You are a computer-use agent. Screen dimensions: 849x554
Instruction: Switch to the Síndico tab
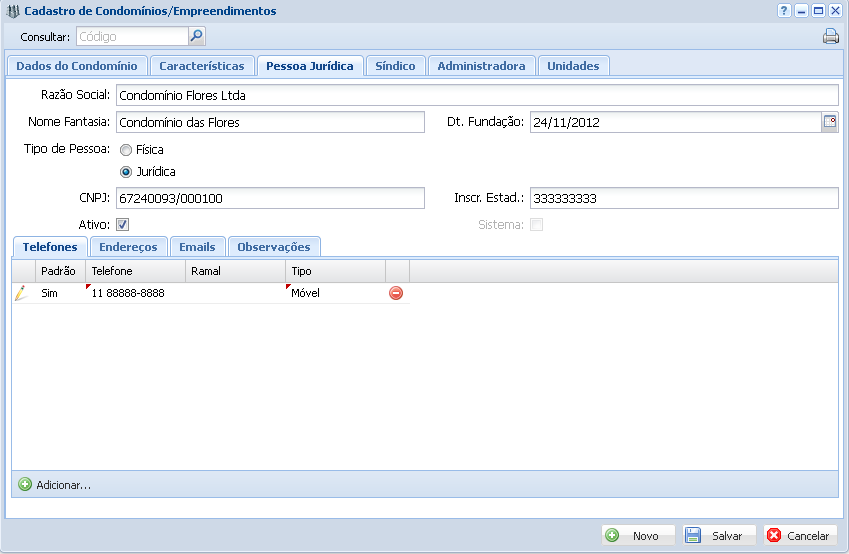395,66
